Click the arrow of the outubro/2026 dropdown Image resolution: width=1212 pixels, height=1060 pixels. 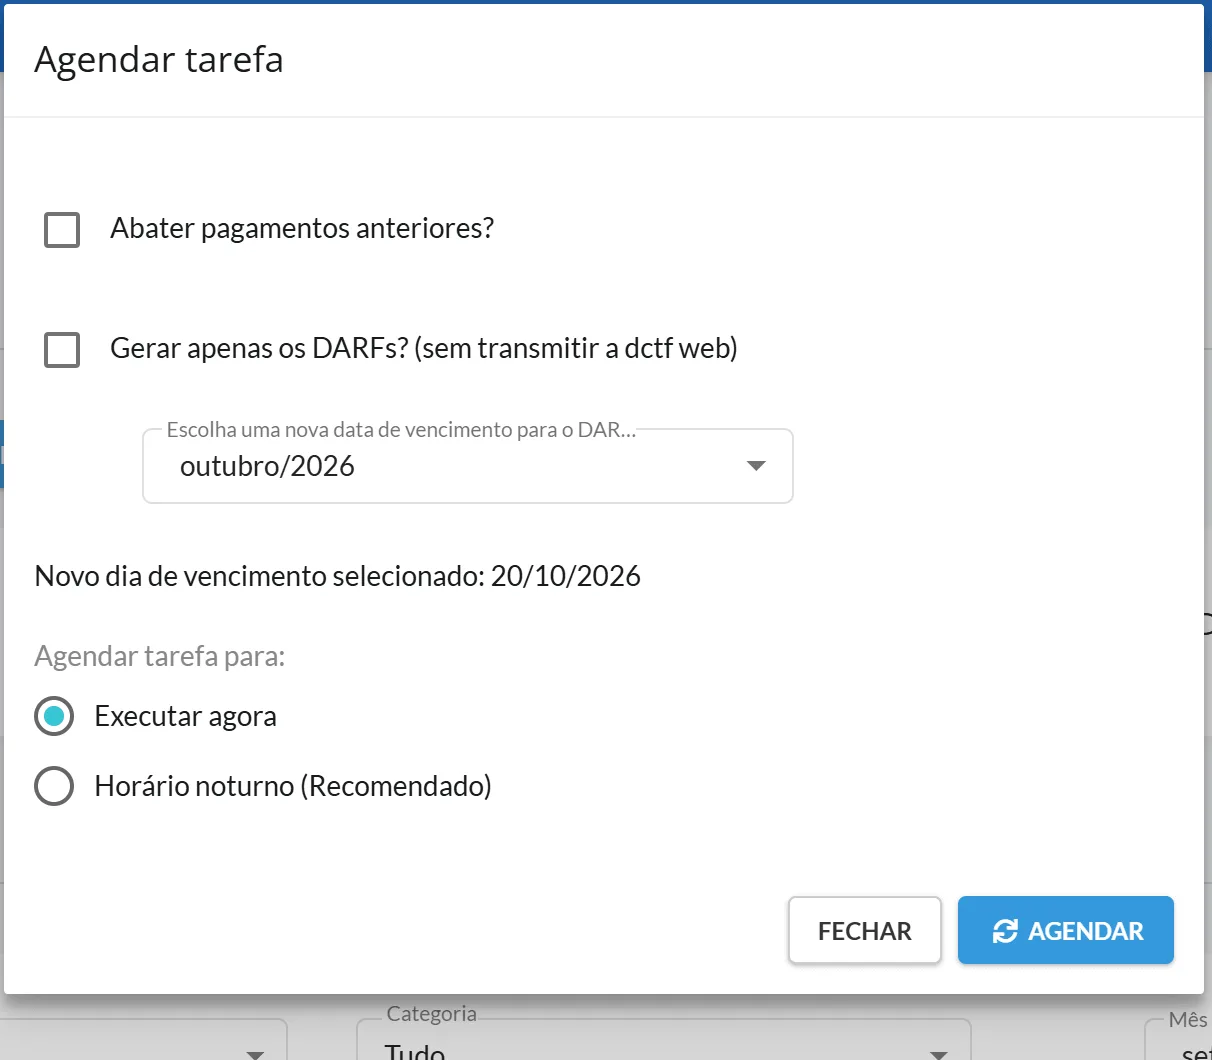[756, 466]
